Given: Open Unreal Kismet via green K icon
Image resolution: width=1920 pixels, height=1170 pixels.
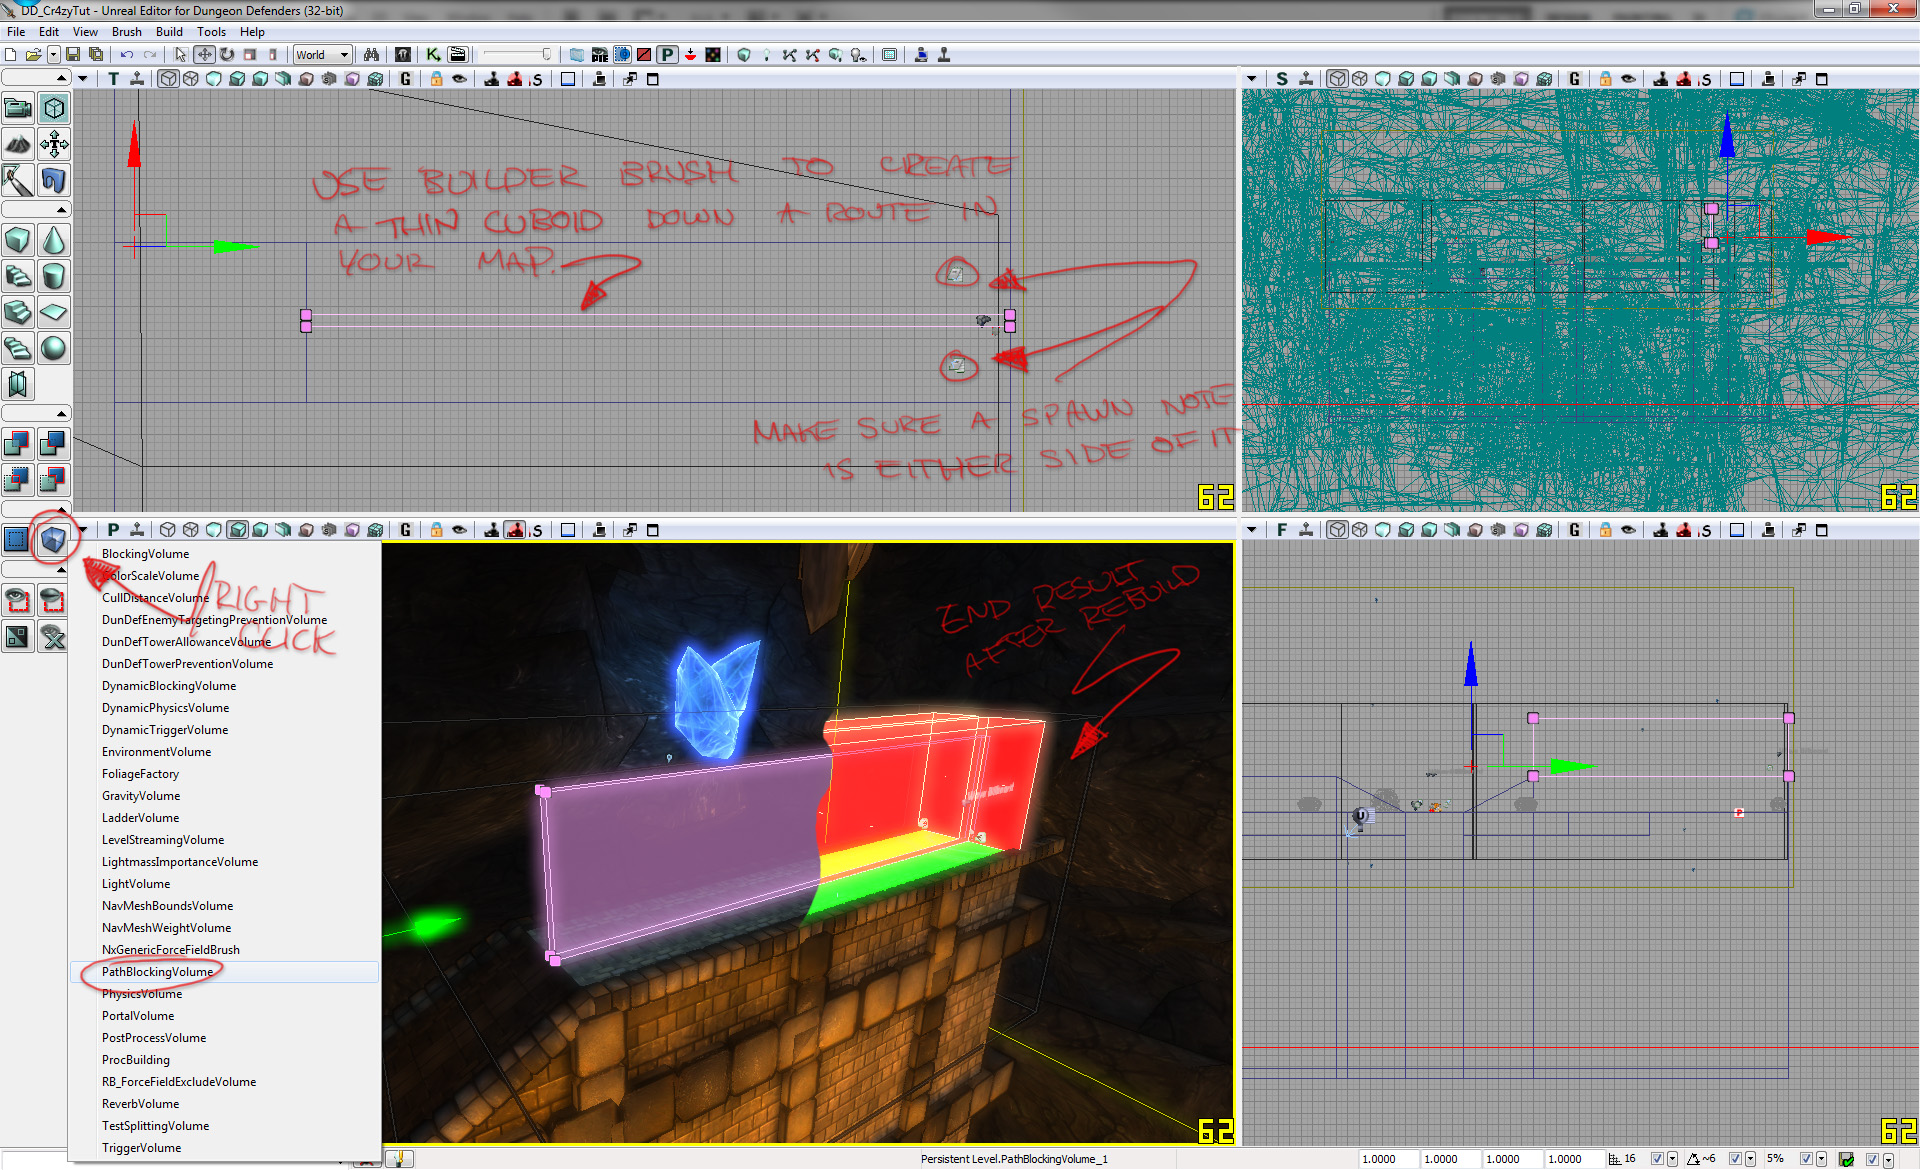Looking at the screenshot, I should coord(433,55).
